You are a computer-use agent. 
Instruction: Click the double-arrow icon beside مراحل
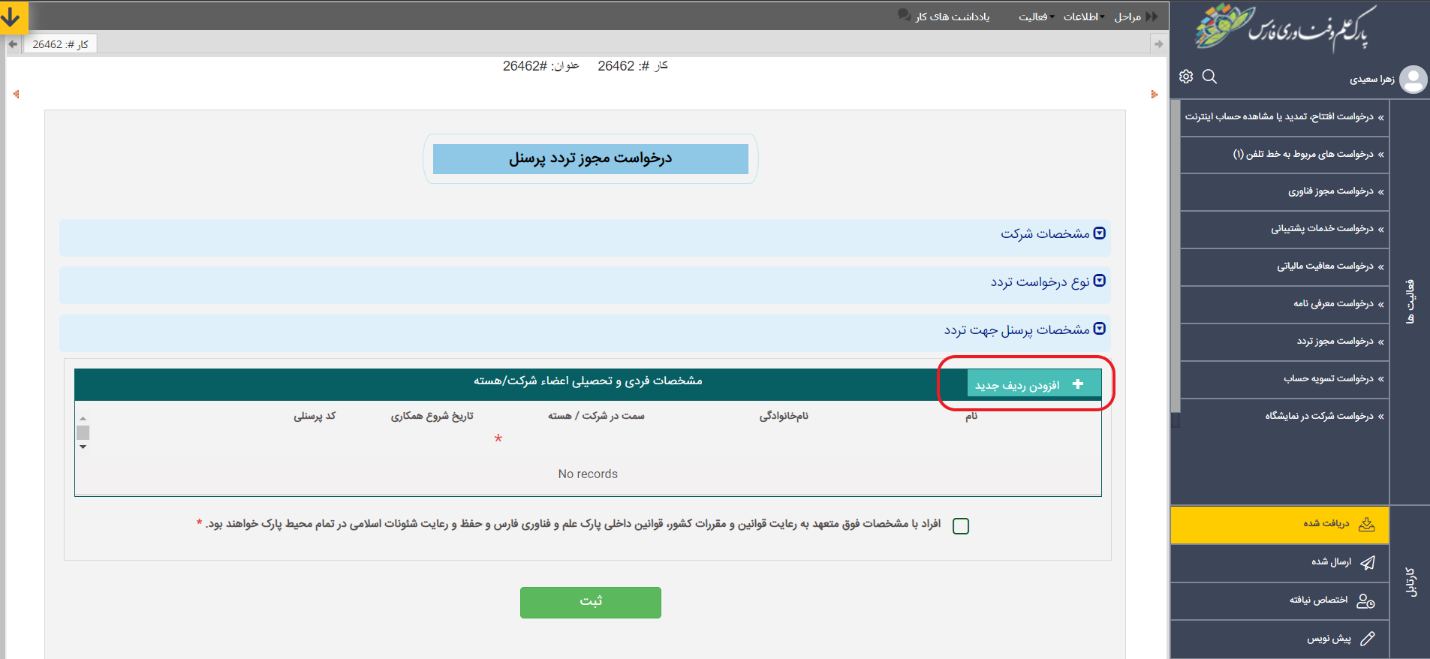pyautogui.click(x=1151, y=17)
